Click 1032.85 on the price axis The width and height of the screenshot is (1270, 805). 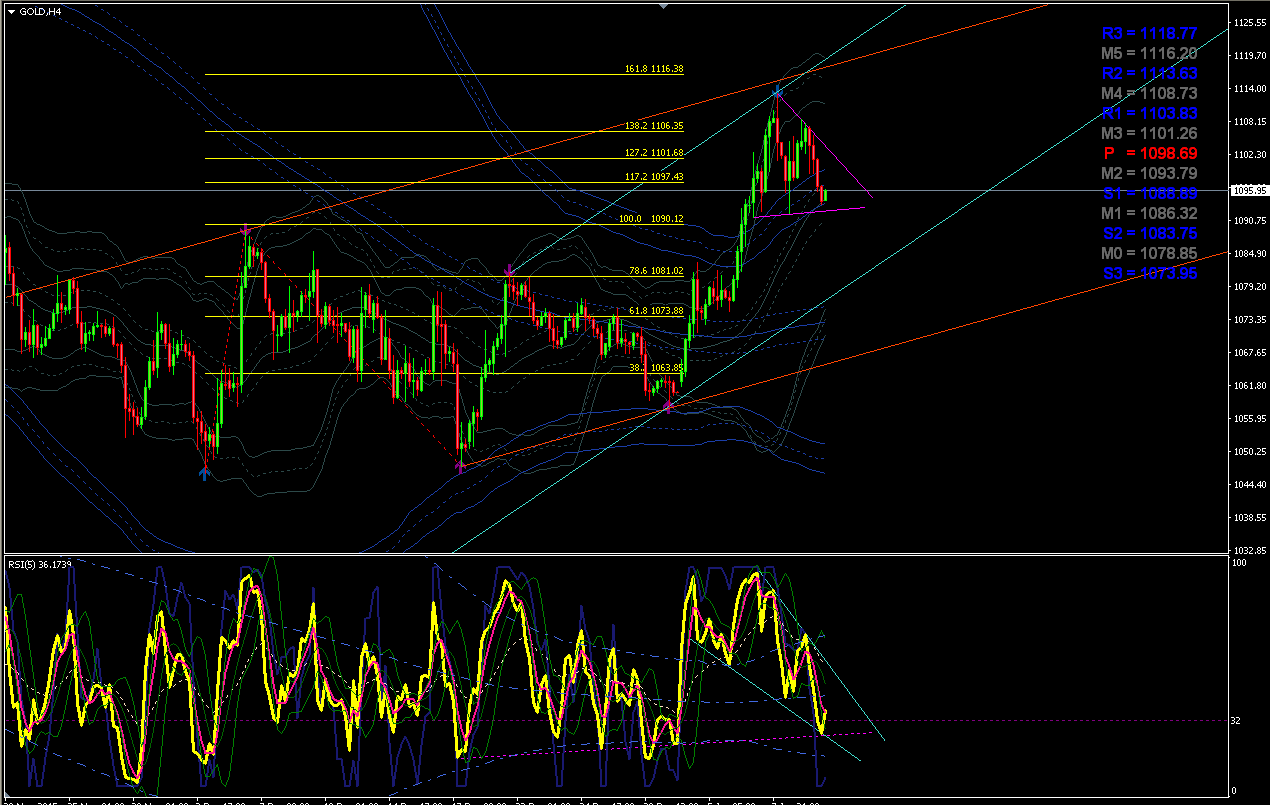[x=1250, y=551]
